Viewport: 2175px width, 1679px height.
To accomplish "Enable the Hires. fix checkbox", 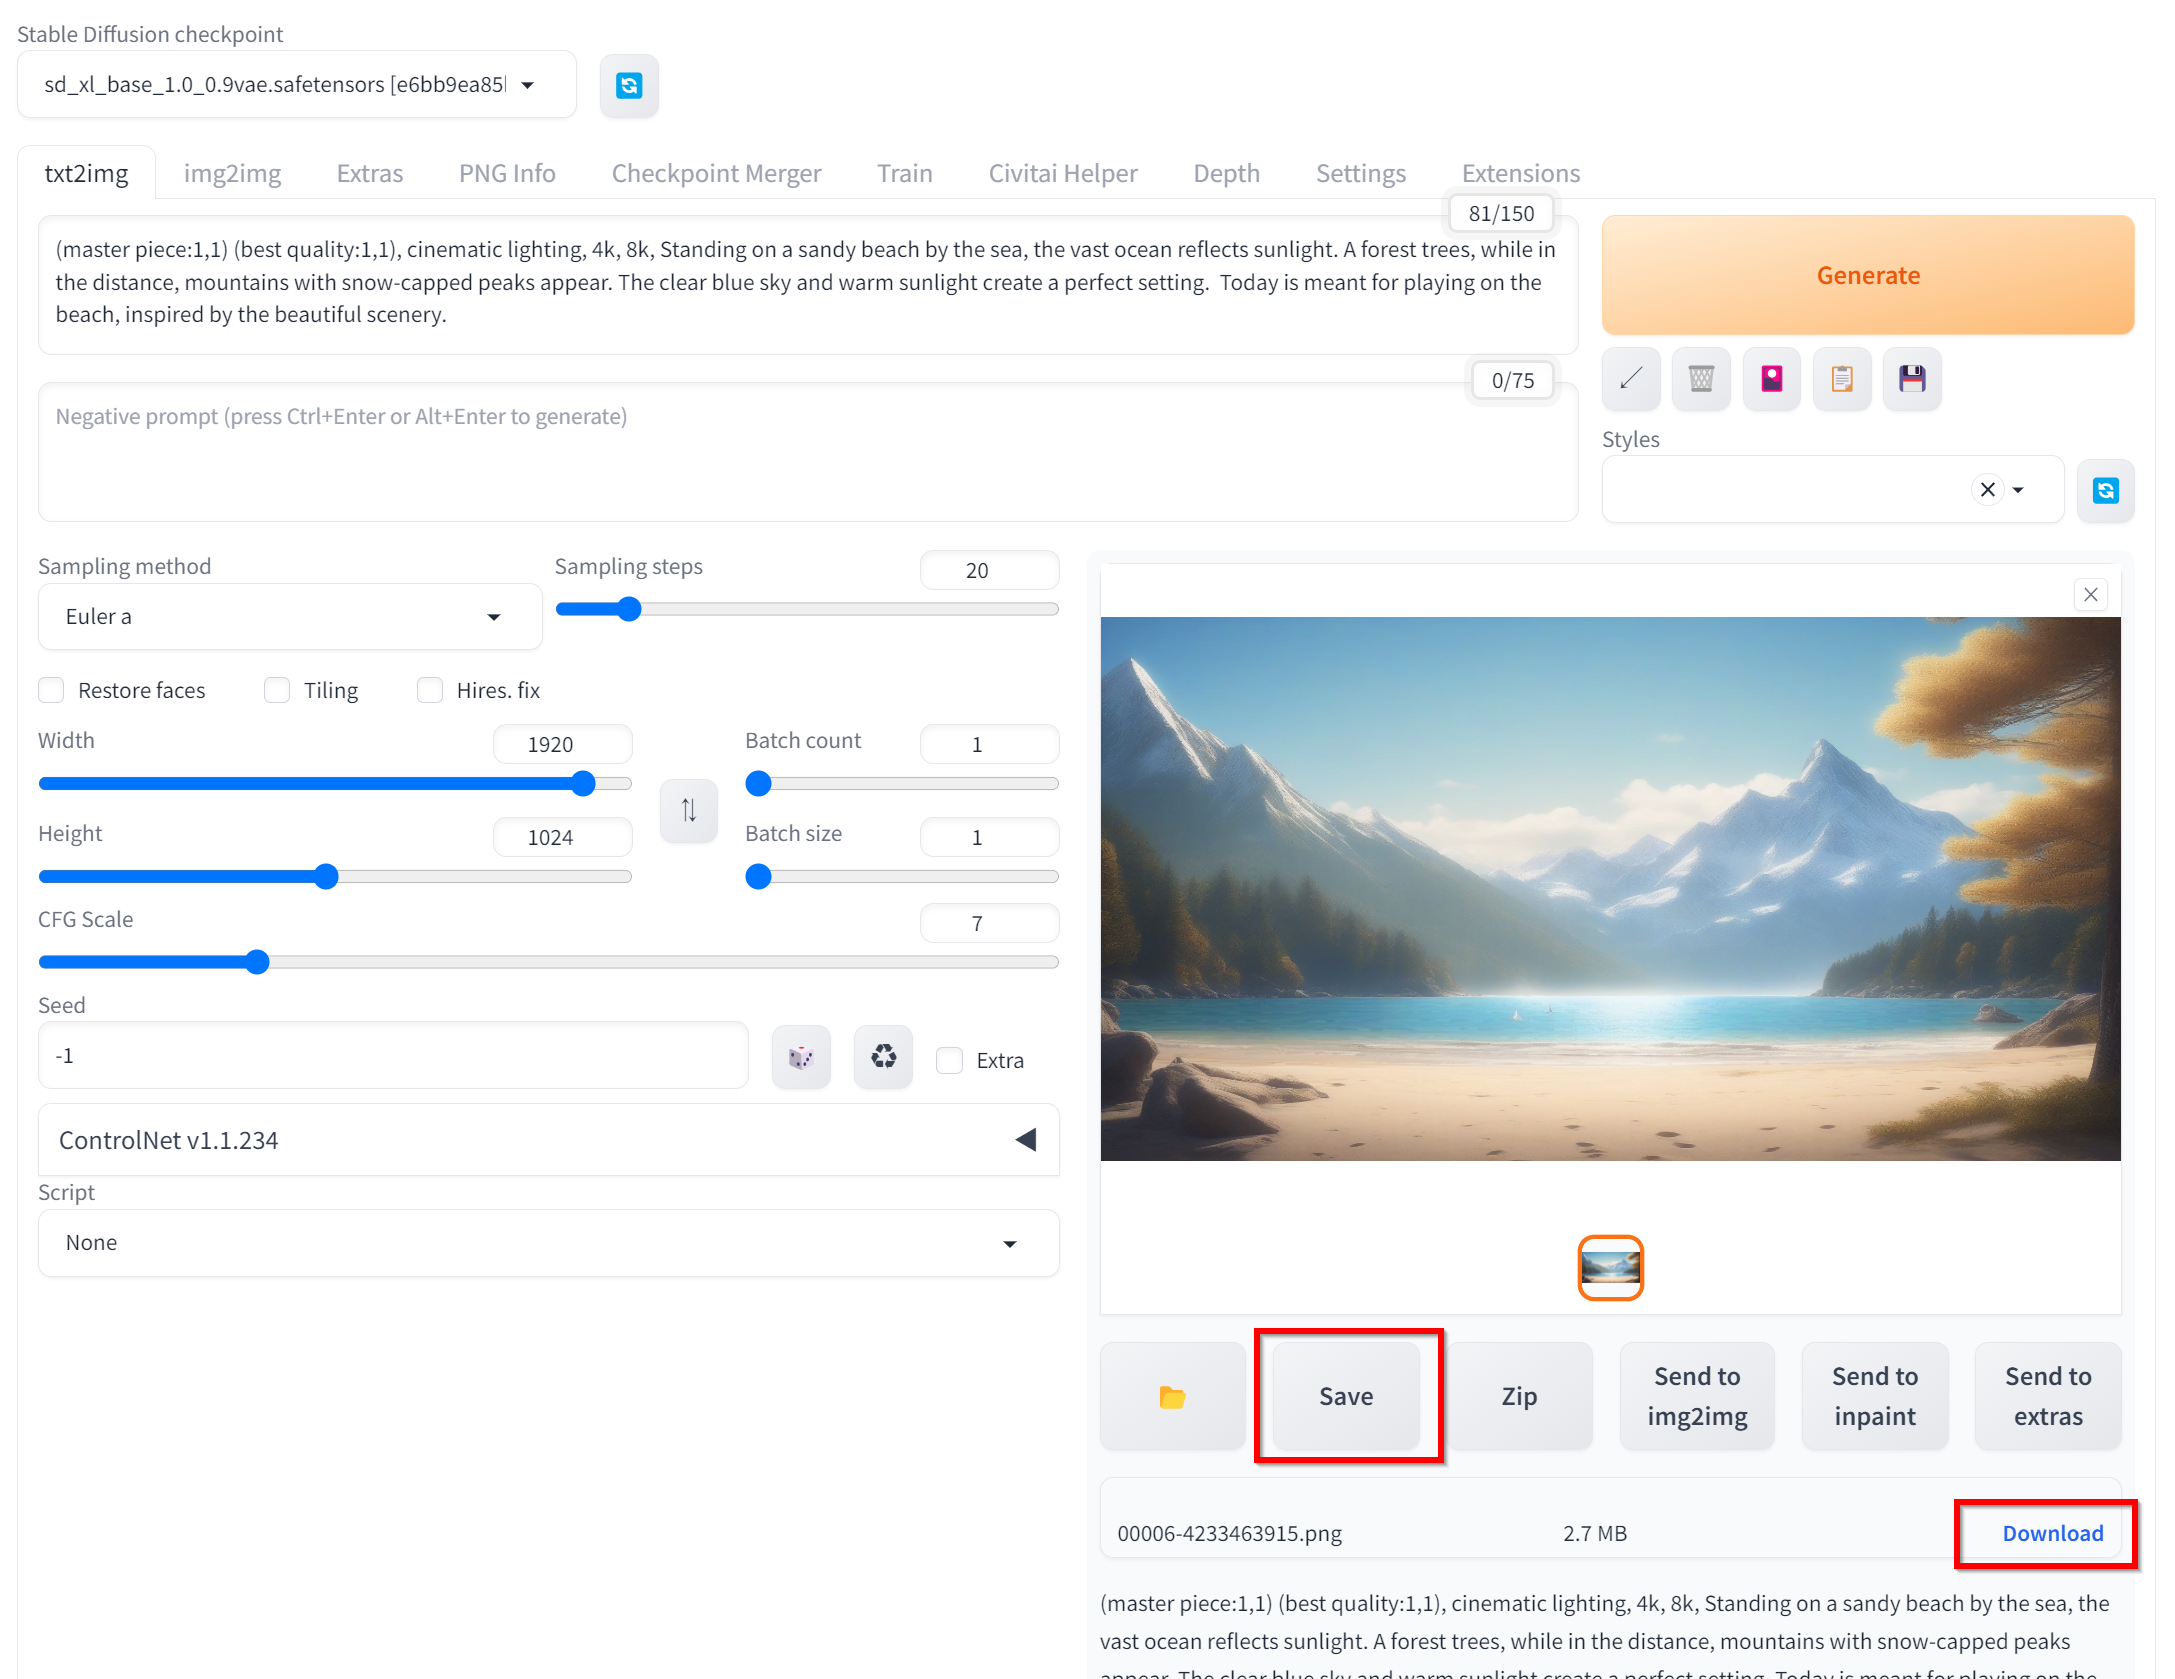I will 429,690.
